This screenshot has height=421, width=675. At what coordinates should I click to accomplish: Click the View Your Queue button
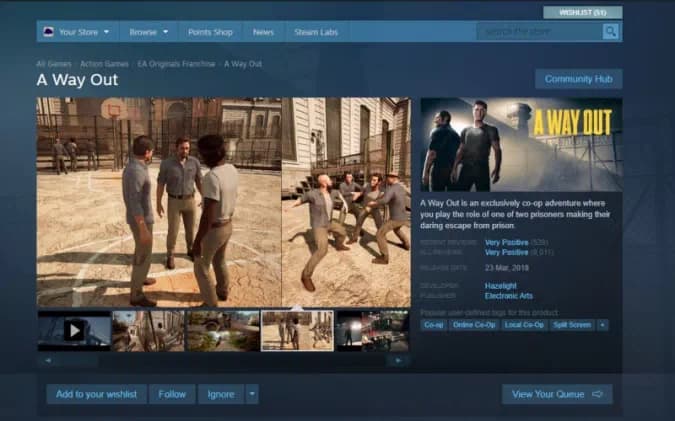tap(557, 394)
